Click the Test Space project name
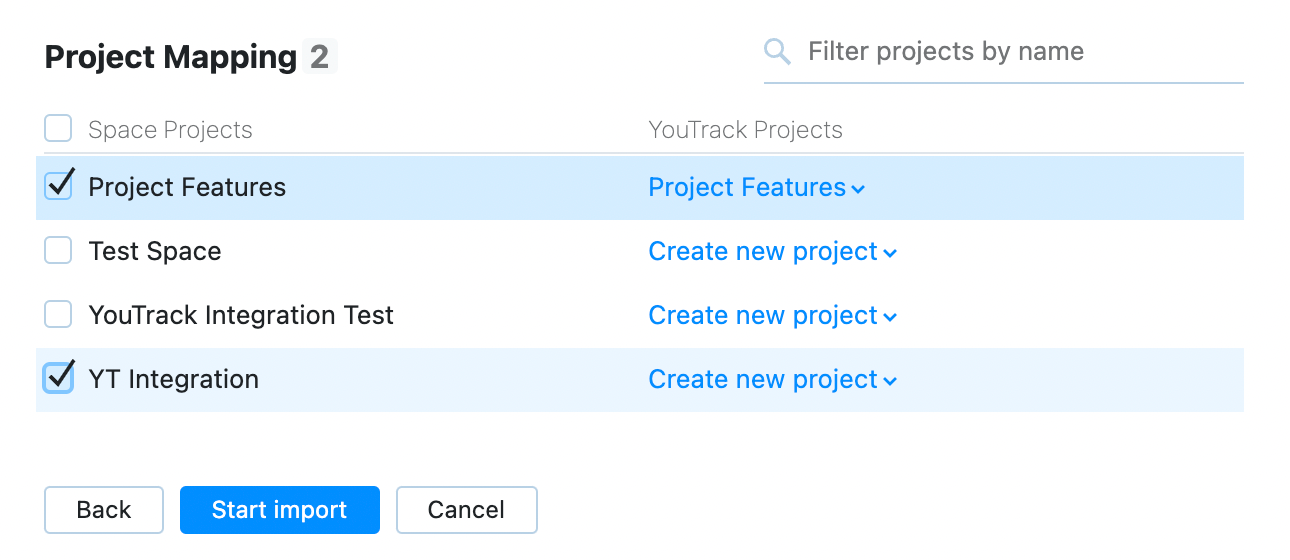Image resolution: width=1290 pixels, height=560 pixels. click(x=155, y=252)
